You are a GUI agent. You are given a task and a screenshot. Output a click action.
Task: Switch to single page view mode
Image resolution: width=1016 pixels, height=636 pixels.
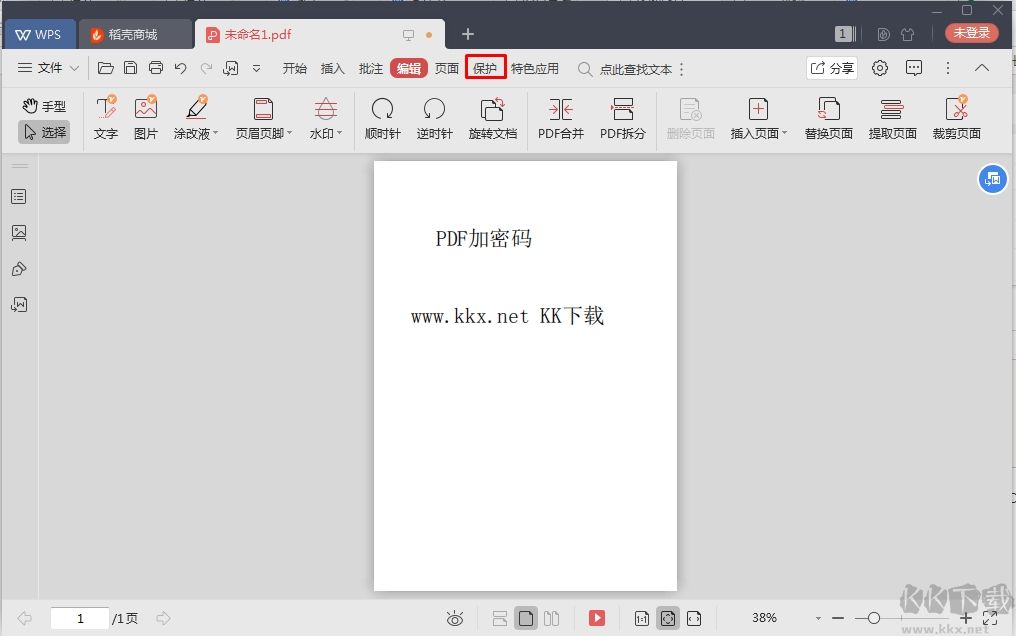point(525,618)
